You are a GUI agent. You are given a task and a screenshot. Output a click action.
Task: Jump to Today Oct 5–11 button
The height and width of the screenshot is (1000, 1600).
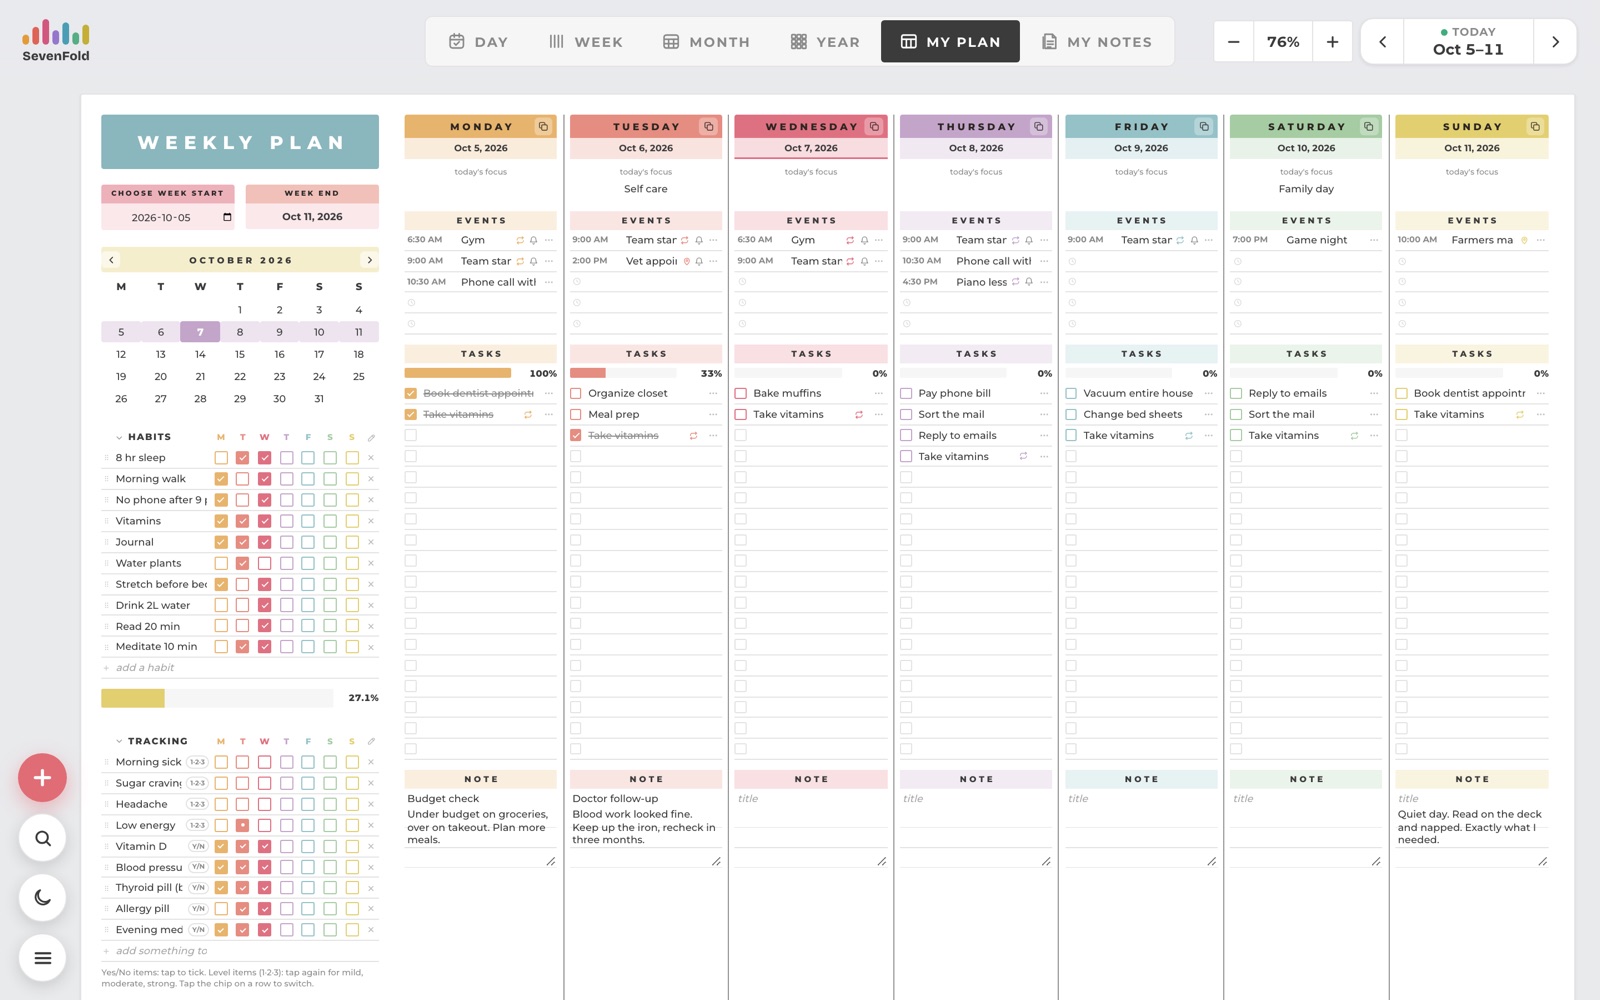(1468, 42)
